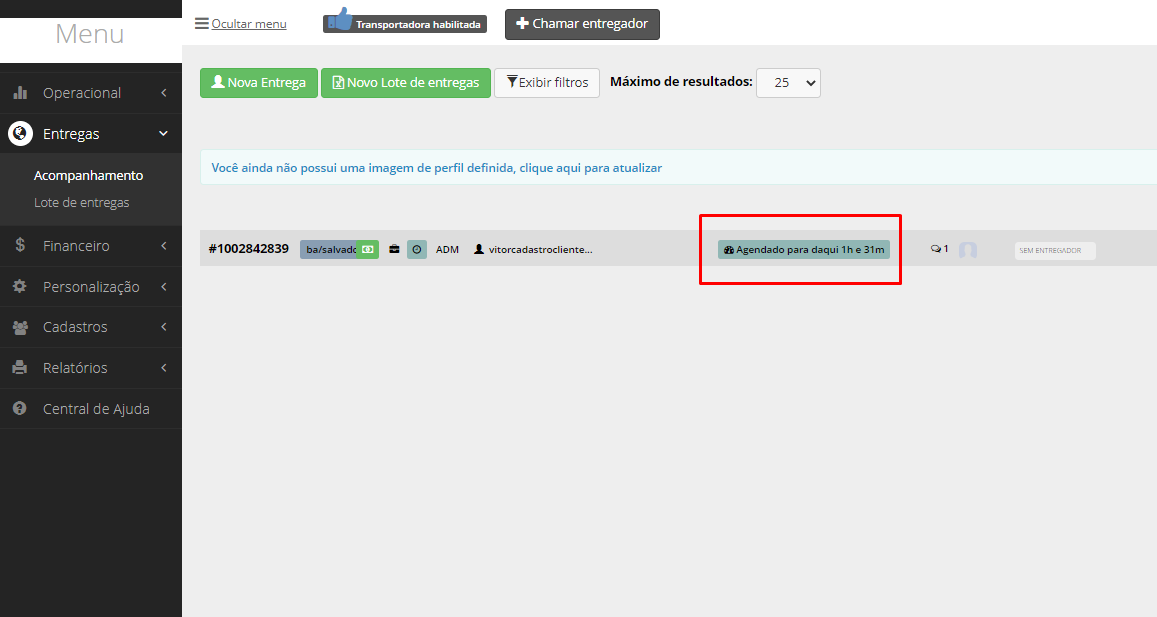Click Novo Lote de entregas button

click(x=406, y=83)
